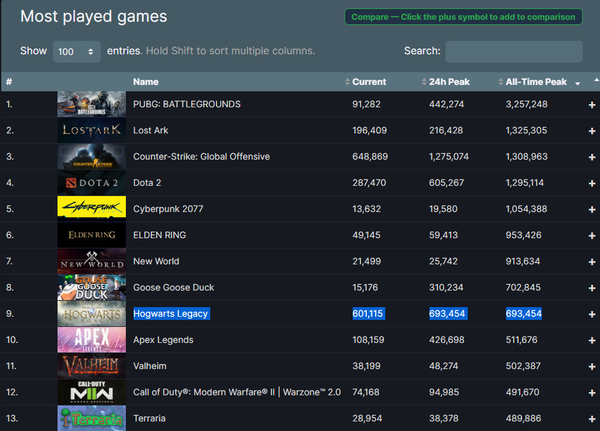The height and width of the screenshot is (431, 600).
Task: Click the 489,886 all-time peak value
Action: [523, 418]
